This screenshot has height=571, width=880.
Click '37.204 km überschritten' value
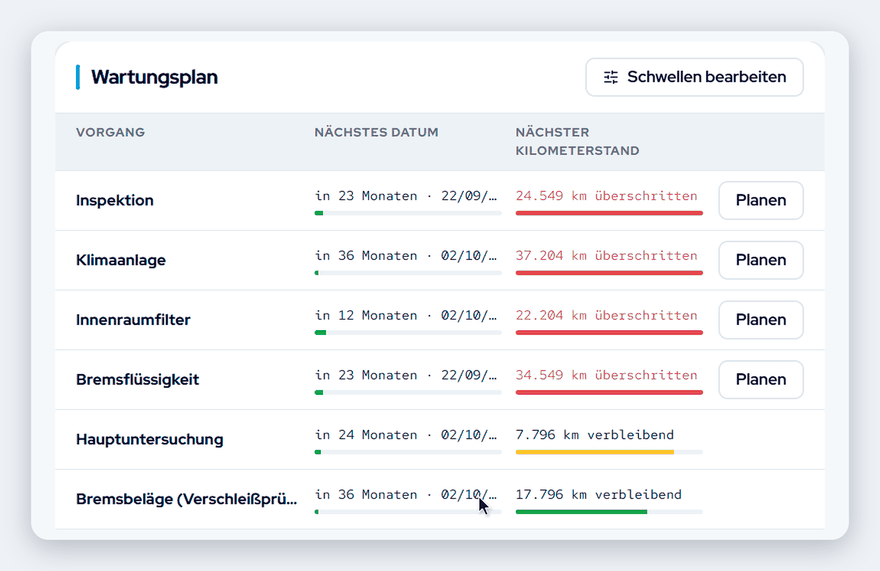[x=607, y=256]
